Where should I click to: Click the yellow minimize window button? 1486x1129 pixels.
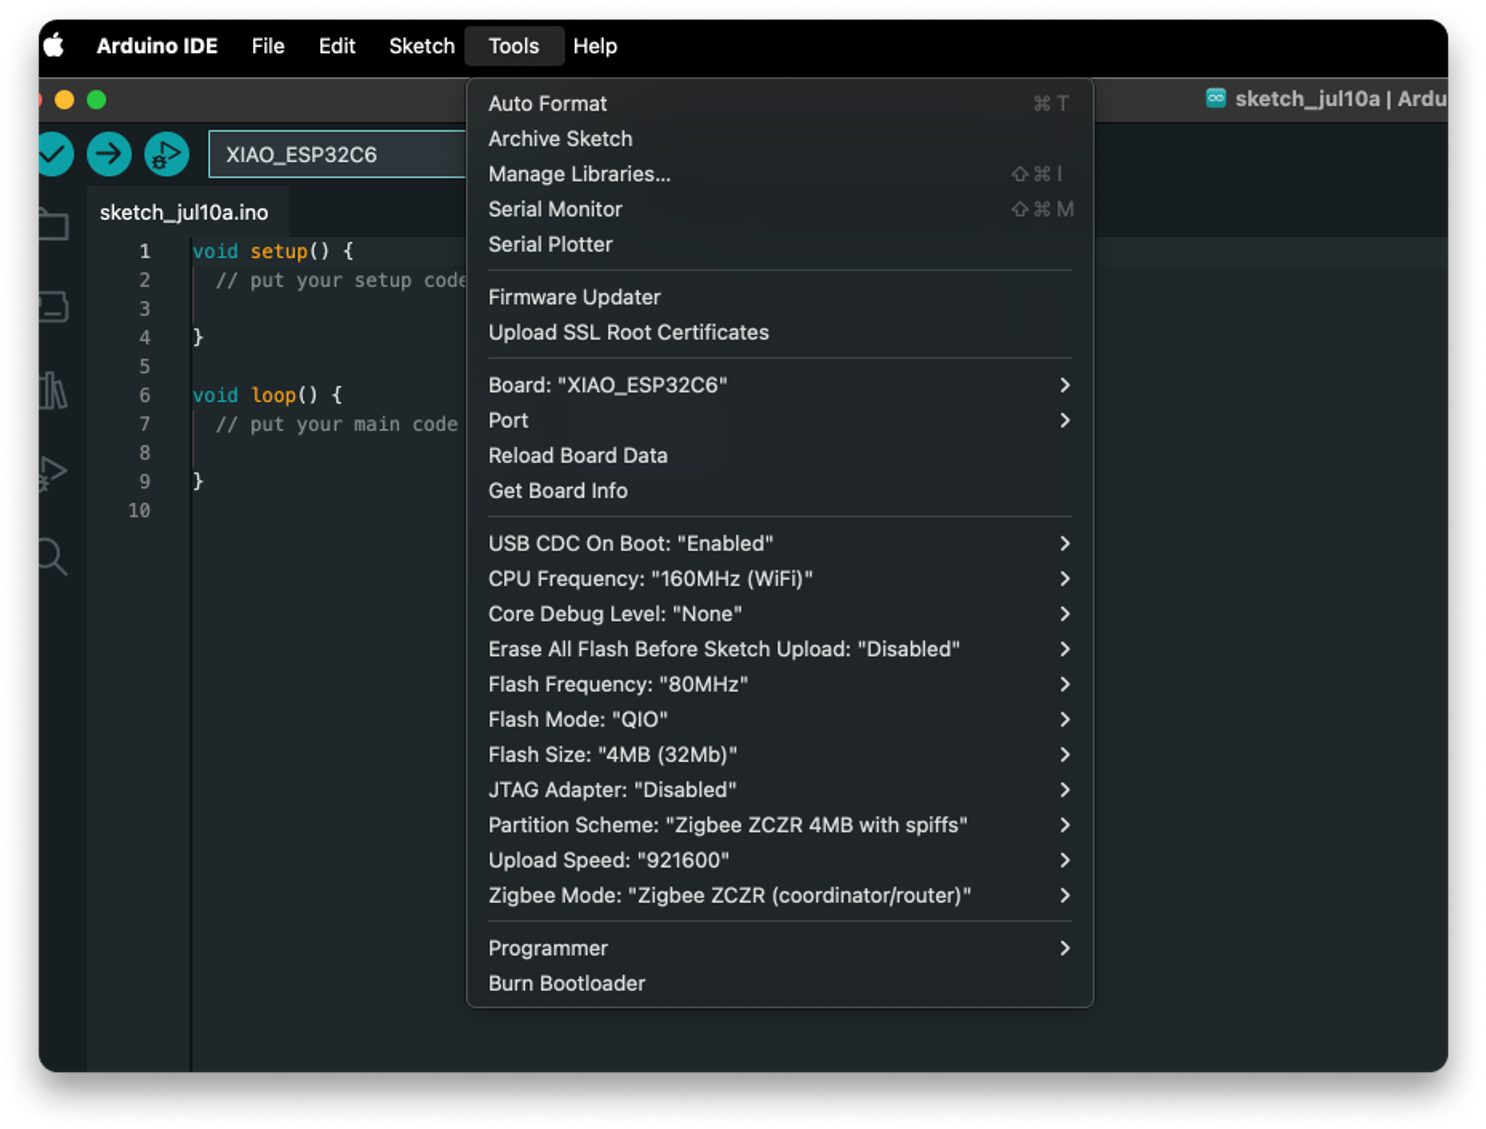(x=64, y=100)
